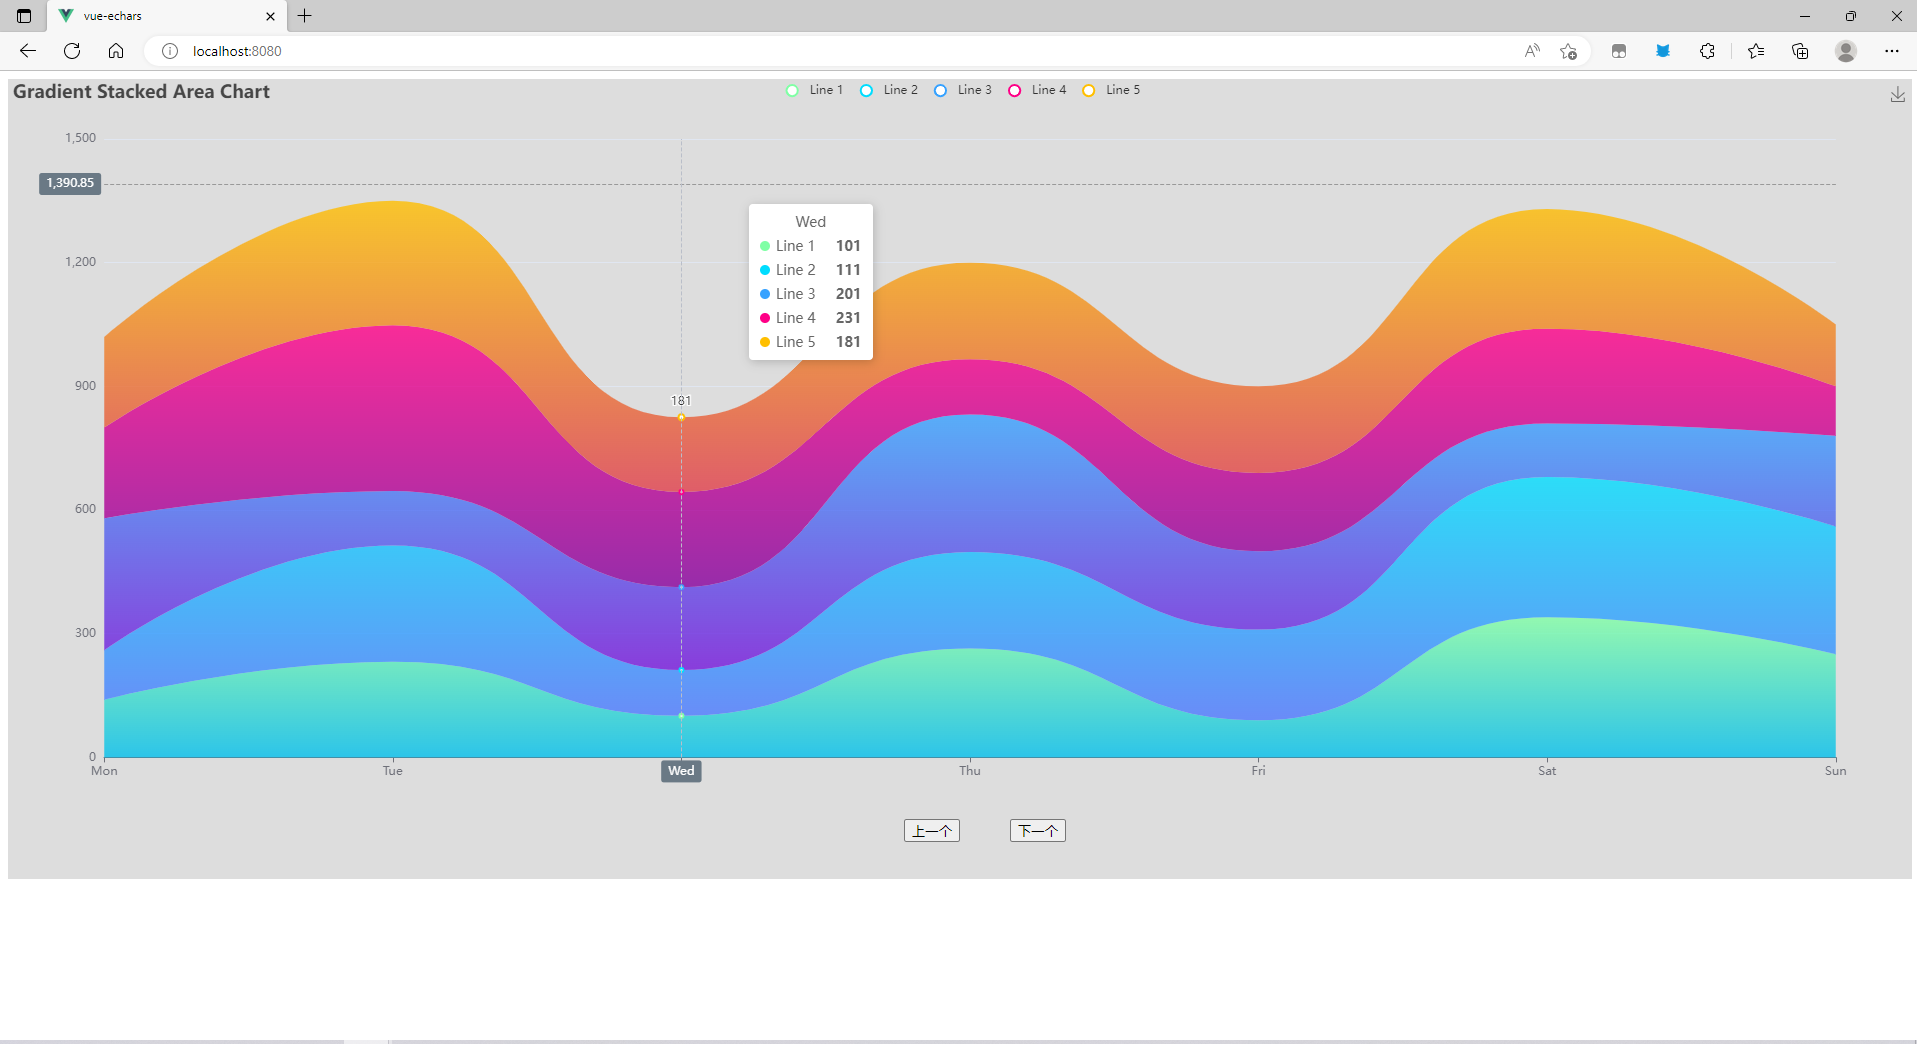
Task: Restore down the browser window
Action: (x=1851, y=16)
